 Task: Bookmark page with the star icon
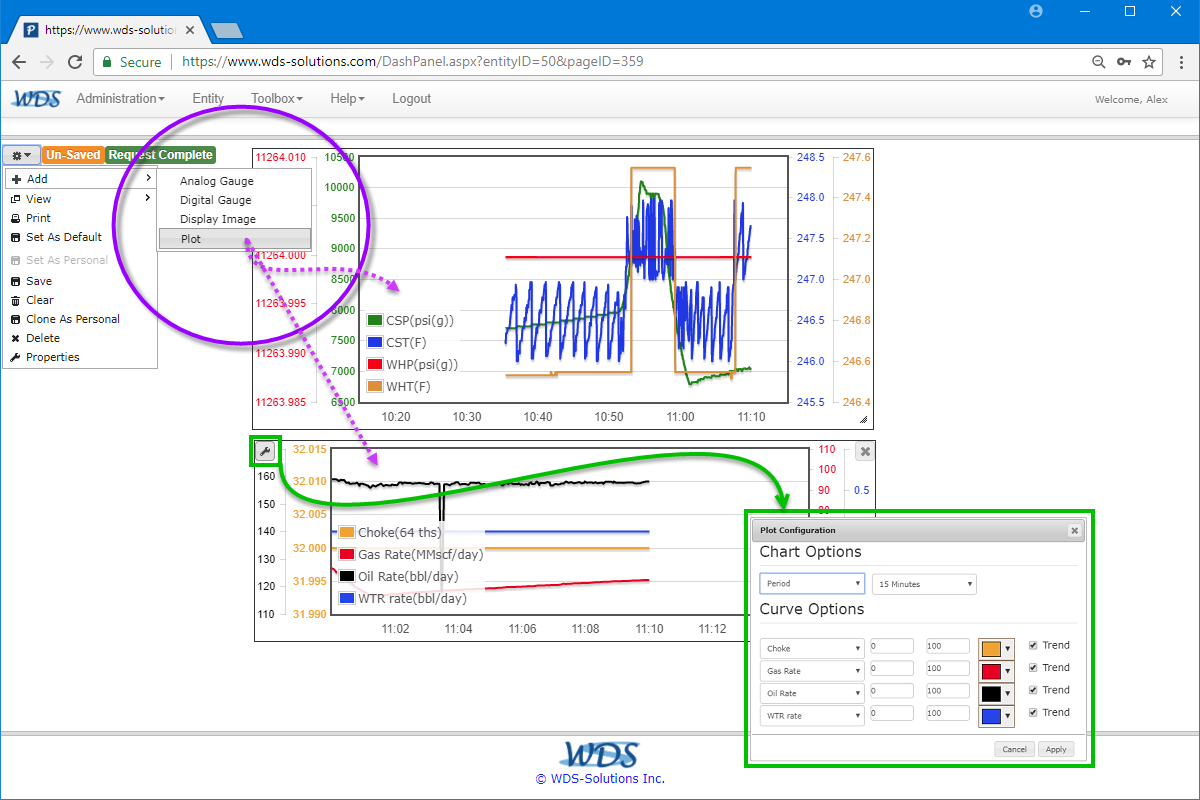1149,62
